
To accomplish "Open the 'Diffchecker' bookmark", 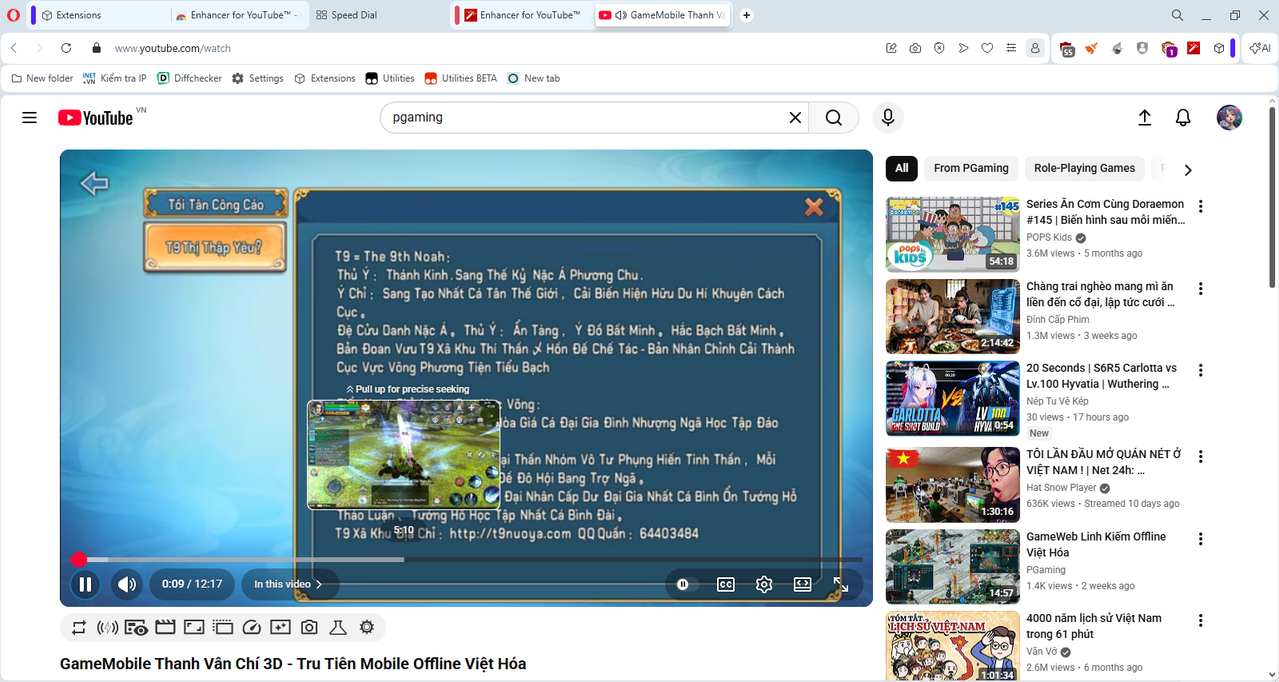I will (x=190, y=78).
